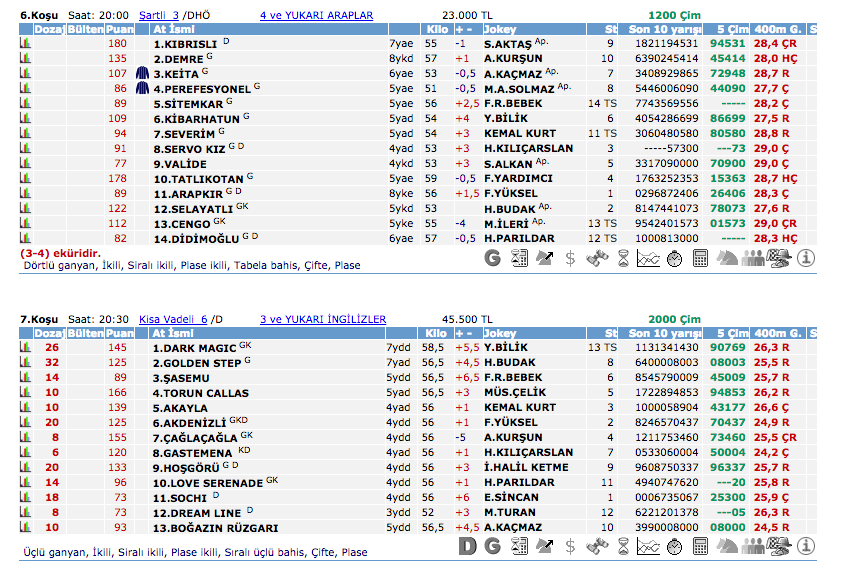Click the stopwatch icon below race 6
Screen dimensions: 842x573
point(675,258)
